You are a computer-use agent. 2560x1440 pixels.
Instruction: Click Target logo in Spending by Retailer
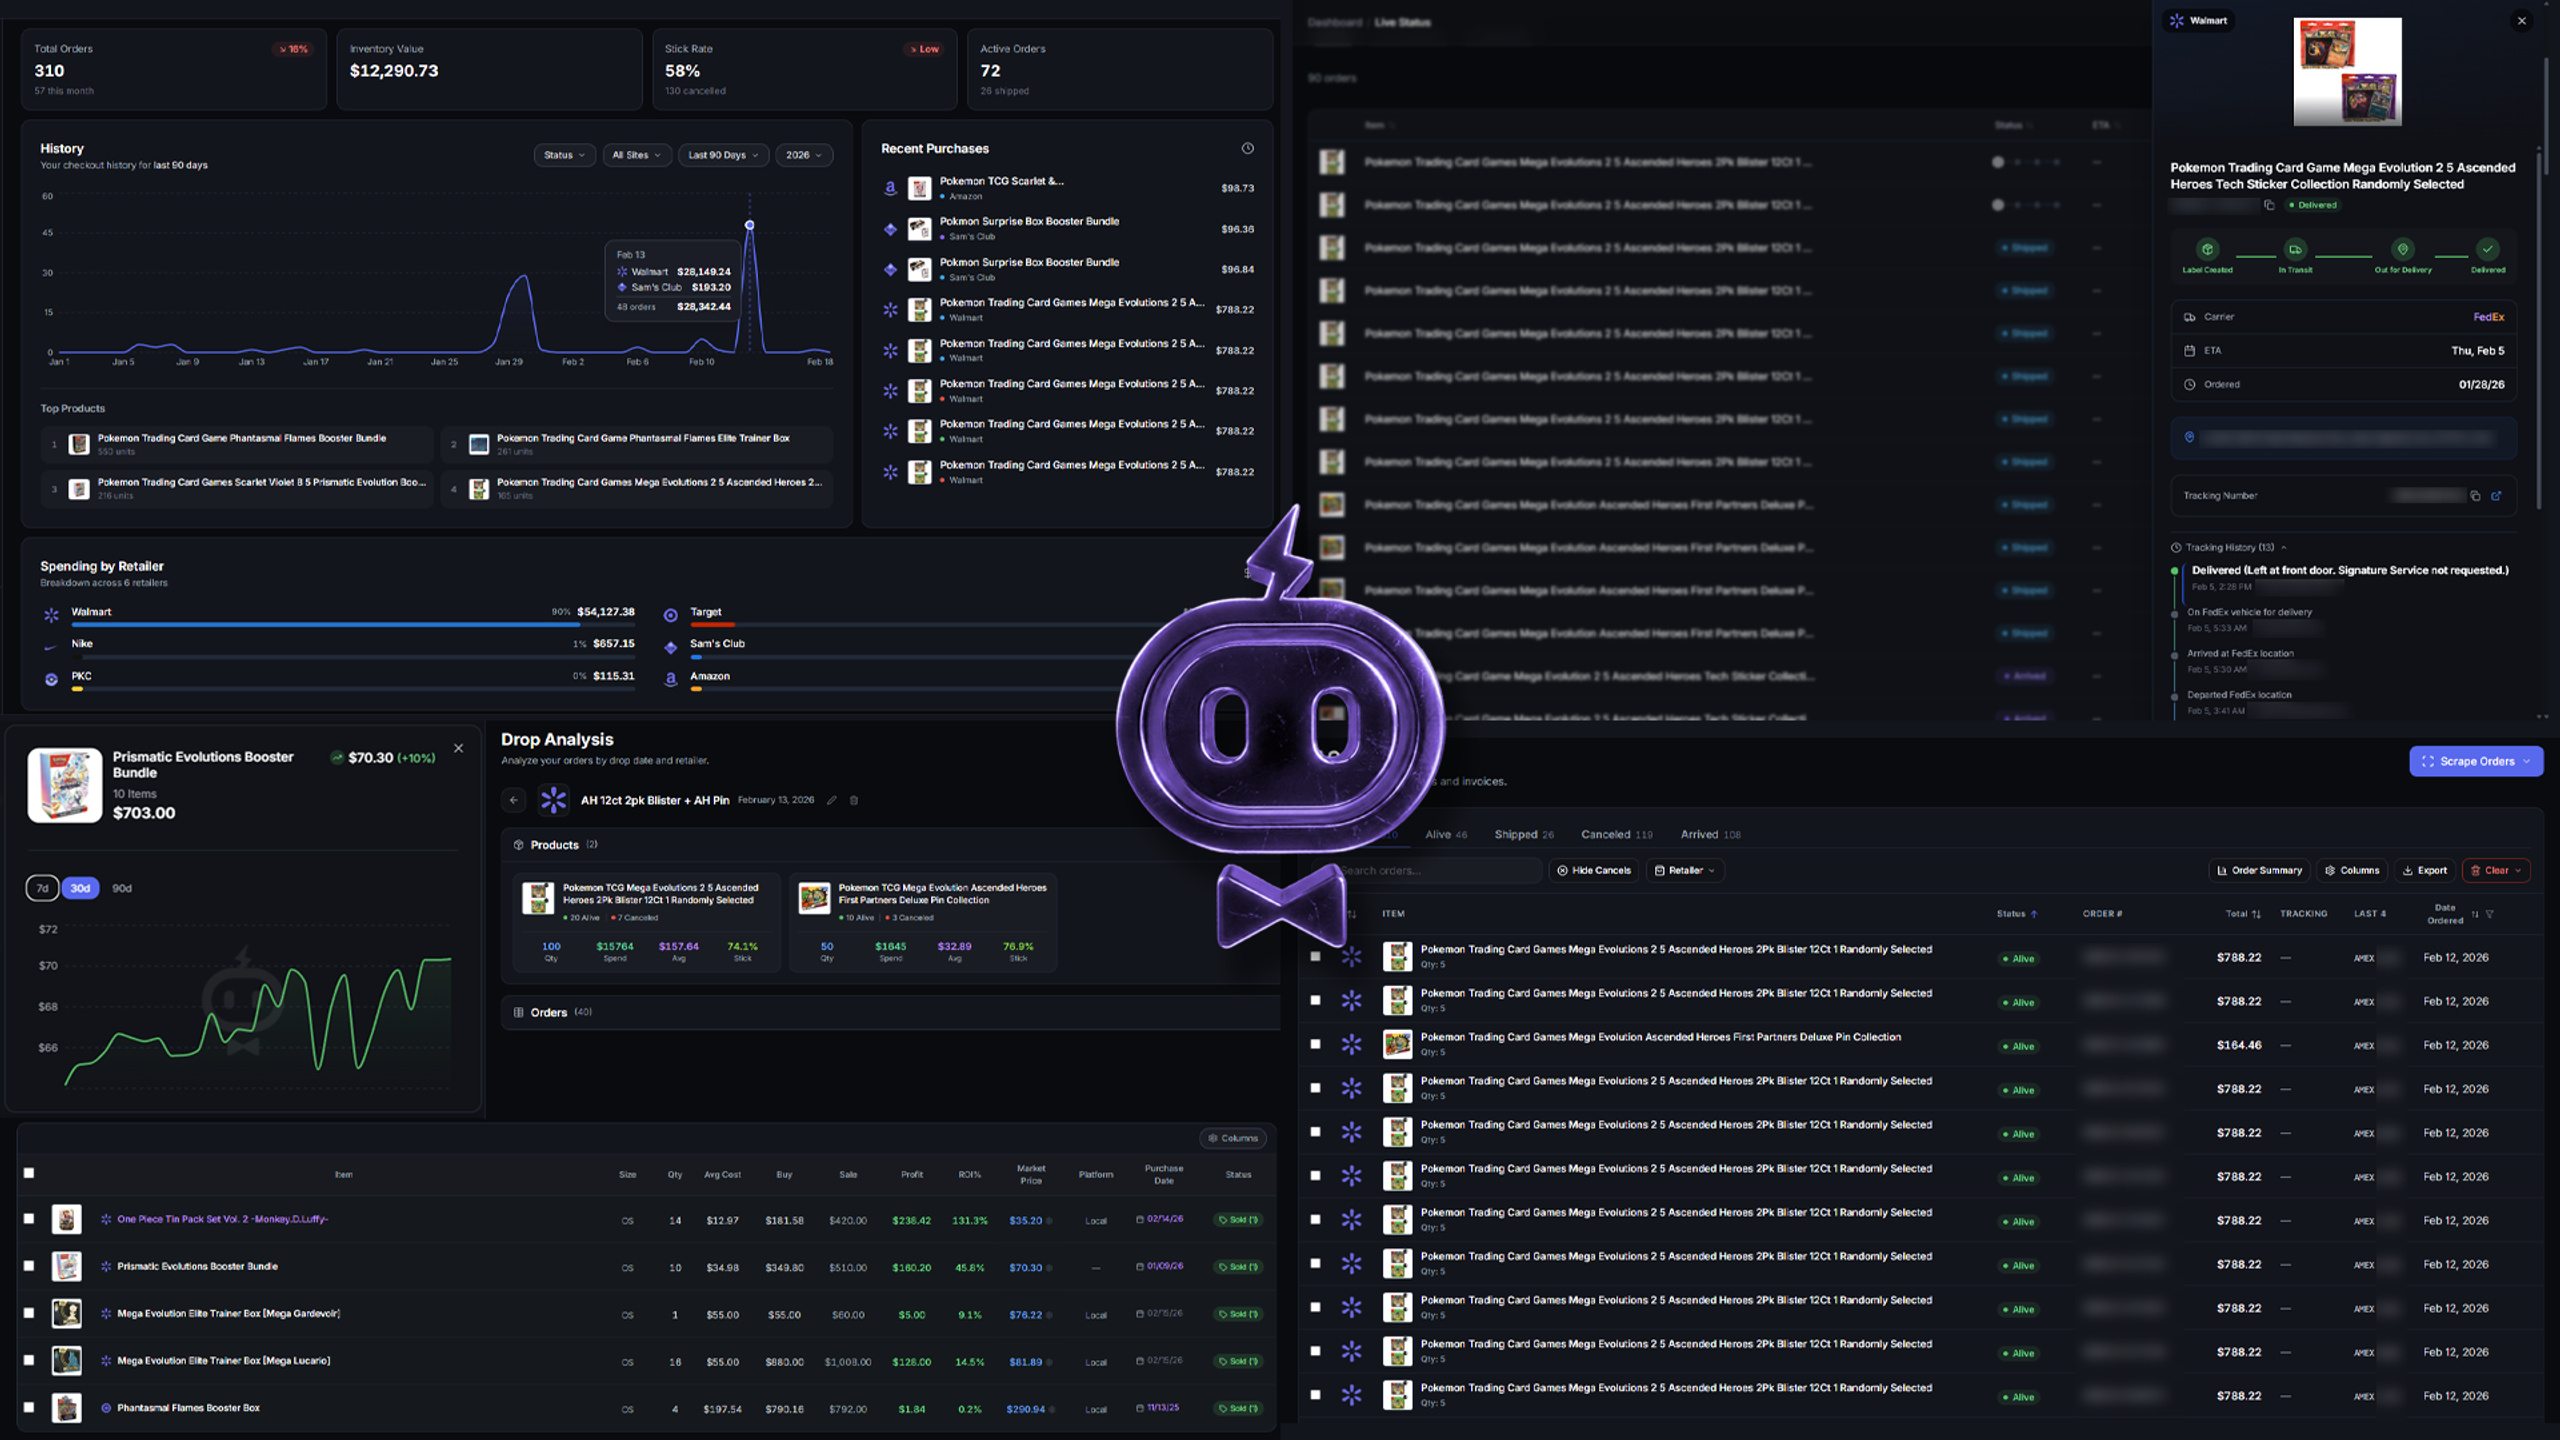point(671,615)
